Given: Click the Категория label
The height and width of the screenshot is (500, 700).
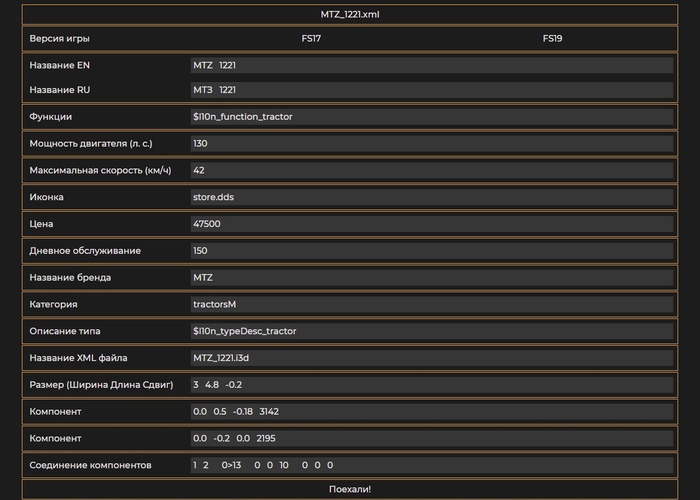Looking at the screenshot, I should pyautogui.click(x=53, y=304).
